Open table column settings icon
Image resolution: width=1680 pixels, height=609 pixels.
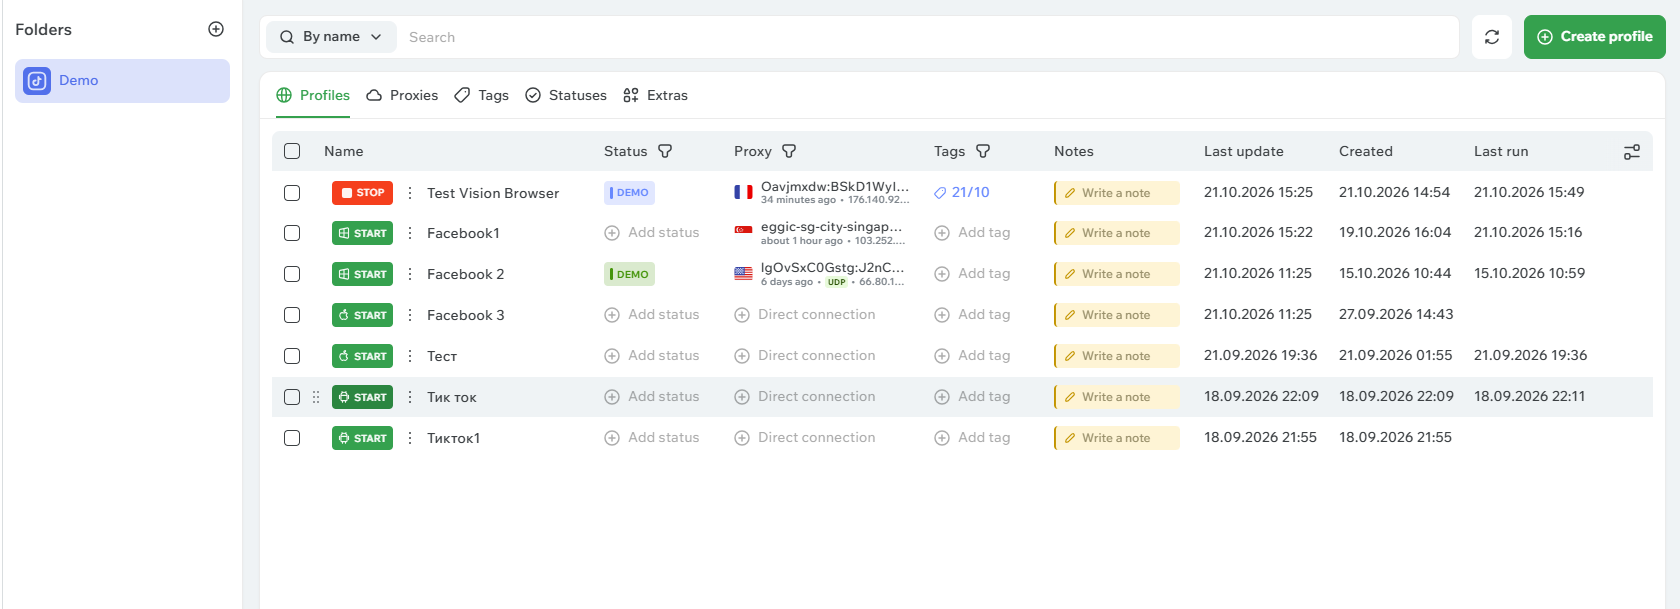[1632, 152]
